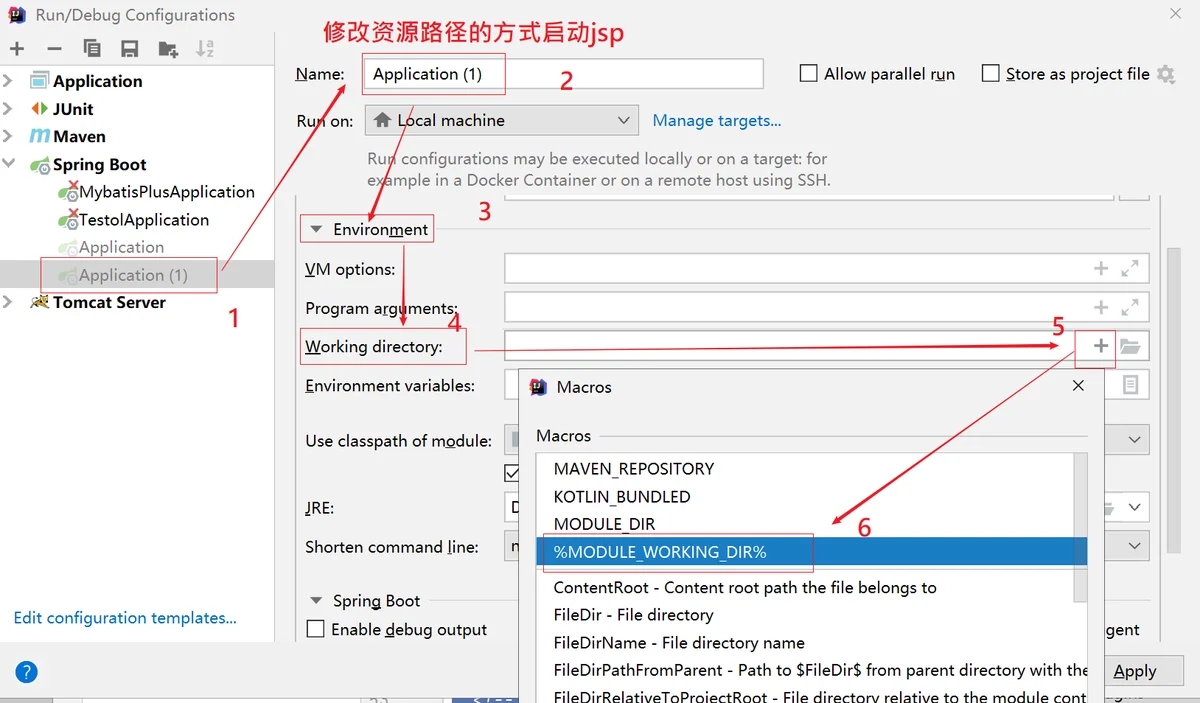The height and width of the screenshot is (703, 1200).
Task: Open Use classpath of module dropdown
Action: [x=1135, y=440]
